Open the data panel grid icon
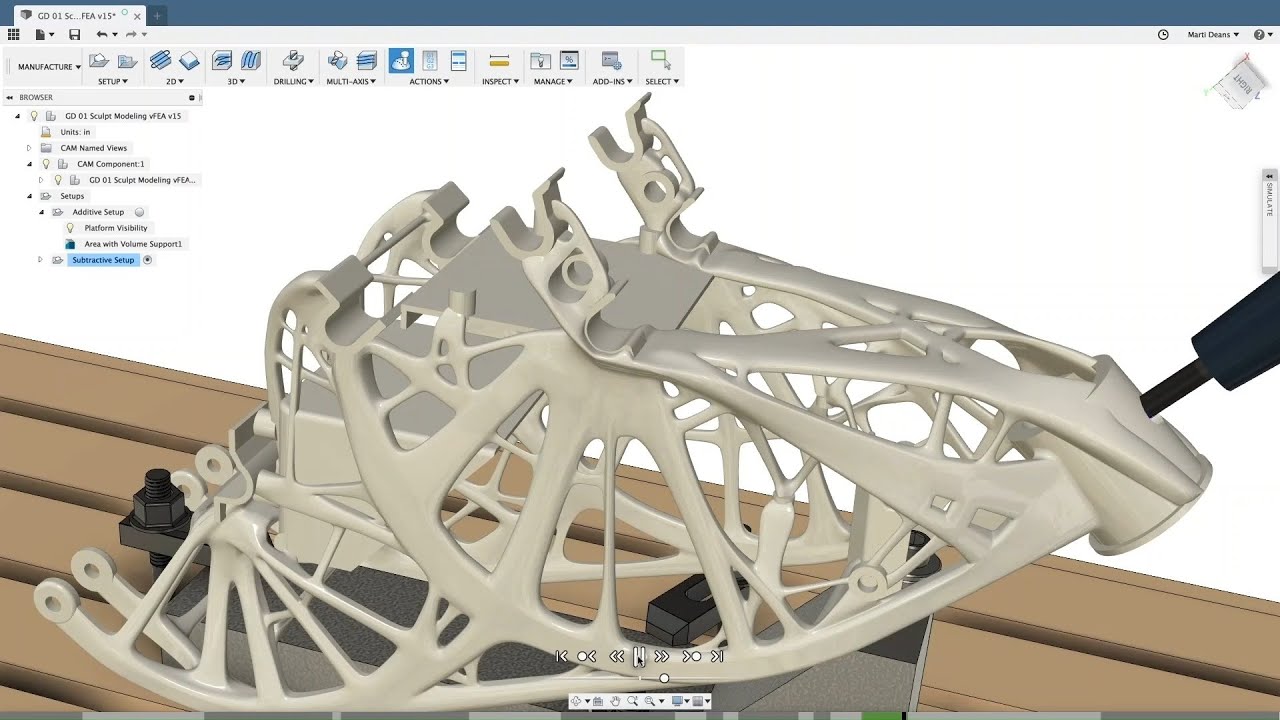 [x=13, y=34]
